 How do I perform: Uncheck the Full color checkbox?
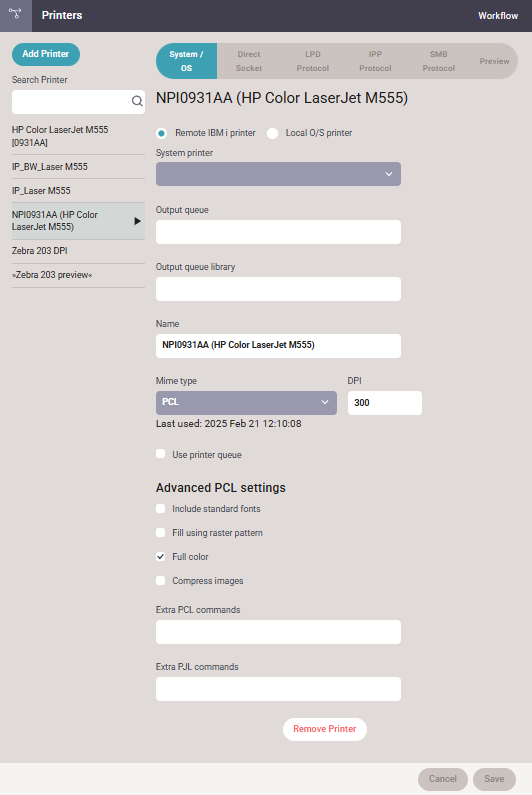161,556
